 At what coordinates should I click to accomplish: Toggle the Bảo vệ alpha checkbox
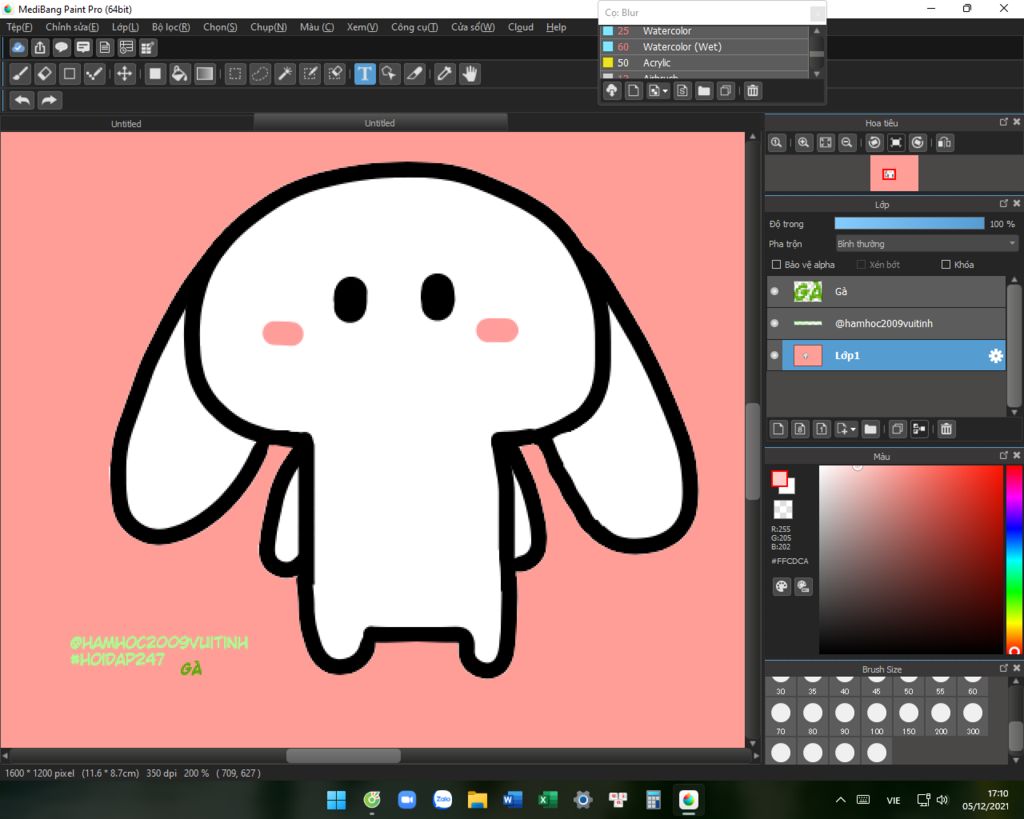776,265
